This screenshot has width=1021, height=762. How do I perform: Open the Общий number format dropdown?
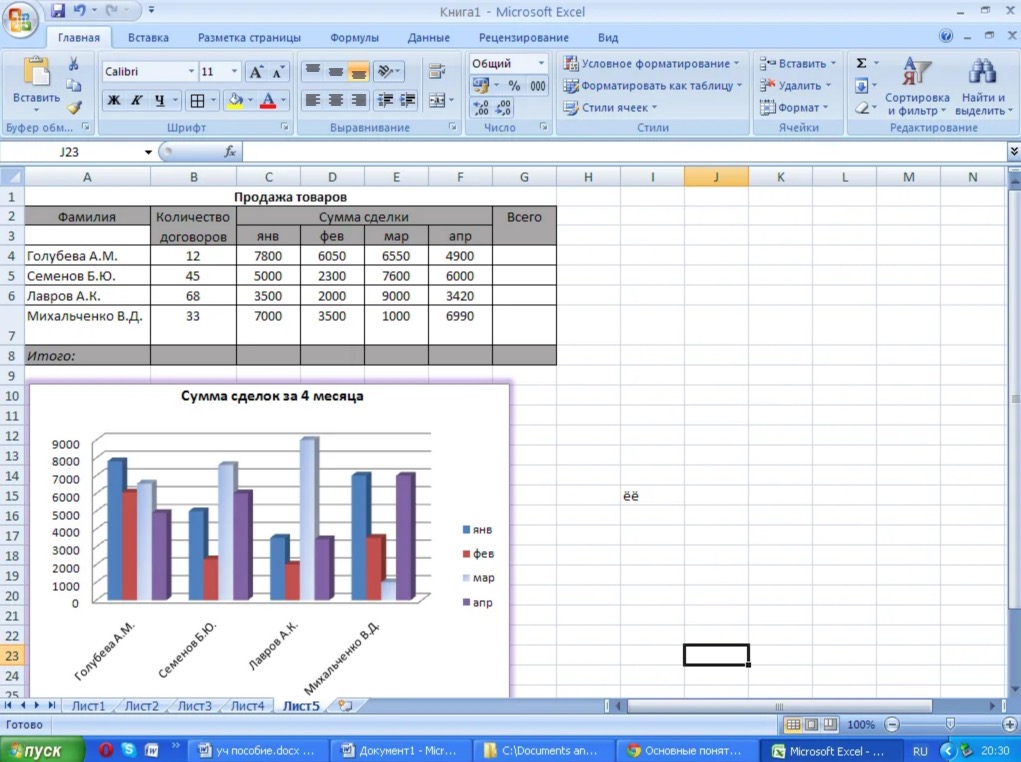[540, 63]
